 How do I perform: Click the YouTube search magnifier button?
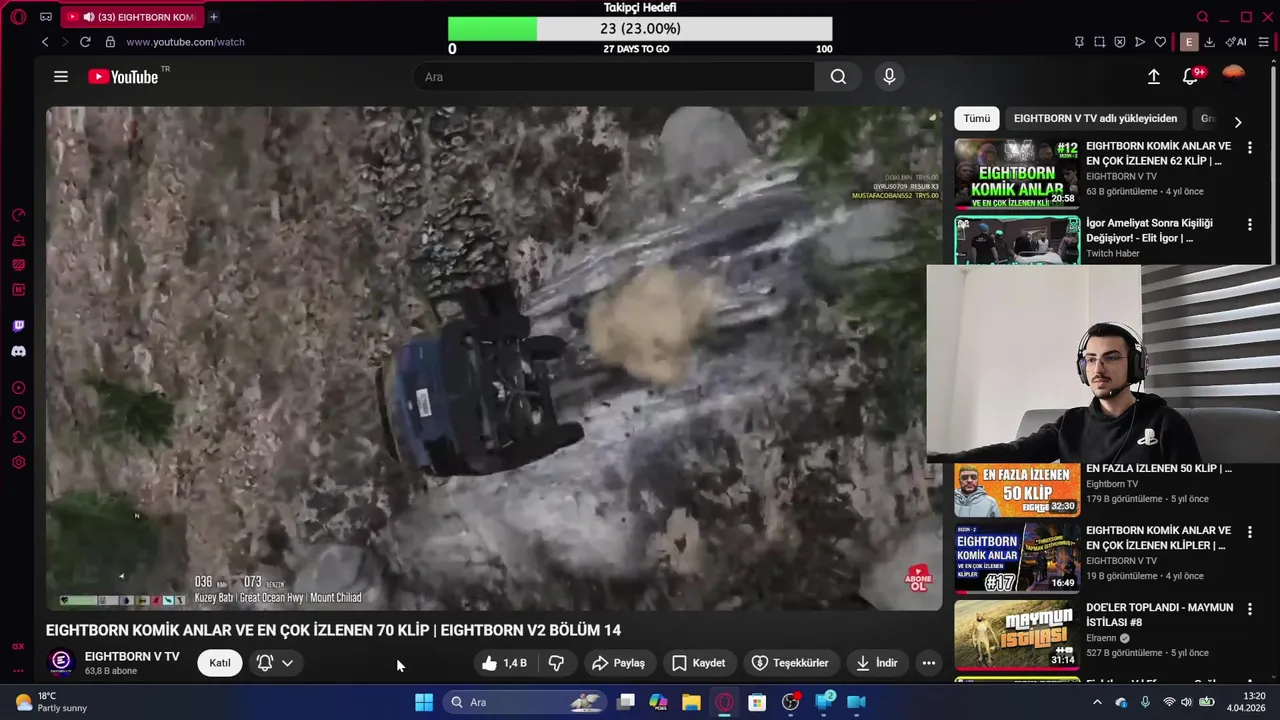[x=838, y=77]
